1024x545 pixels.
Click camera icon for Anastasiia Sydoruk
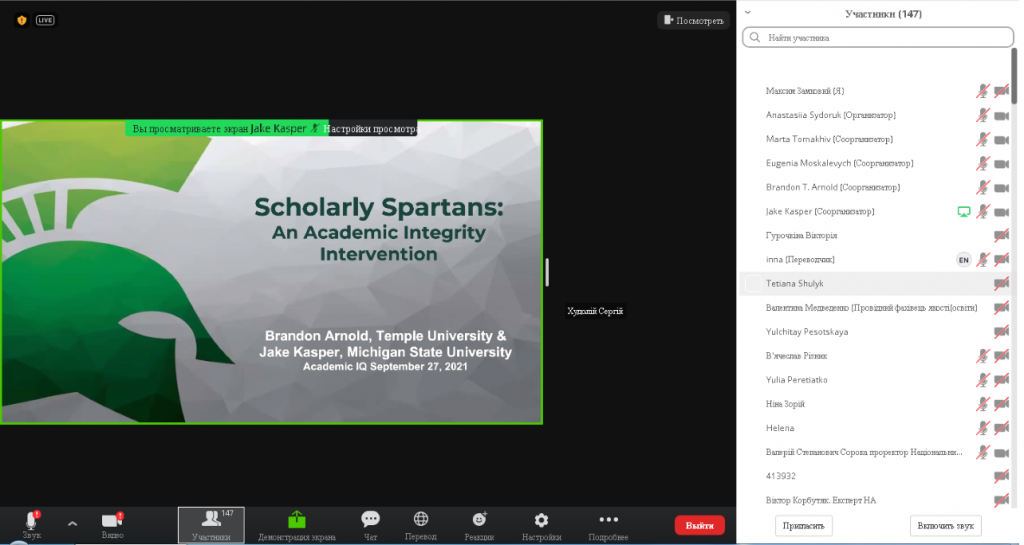(1001, 116)
